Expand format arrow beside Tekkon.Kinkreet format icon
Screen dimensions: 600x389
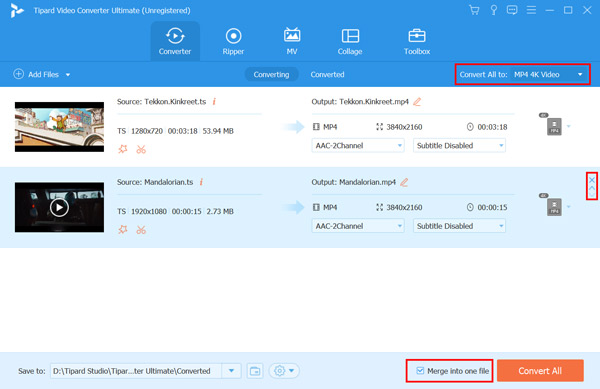[569, 126]
